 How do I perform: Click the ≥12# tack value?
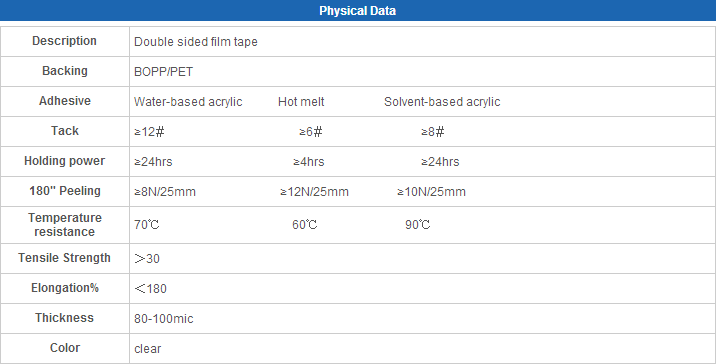149,132
